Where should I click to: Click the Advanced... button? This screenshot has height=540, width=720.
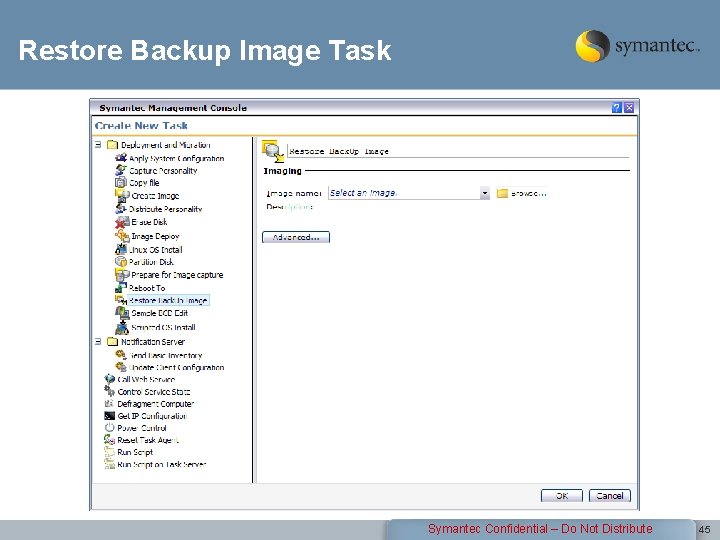[x=296, y=237]
